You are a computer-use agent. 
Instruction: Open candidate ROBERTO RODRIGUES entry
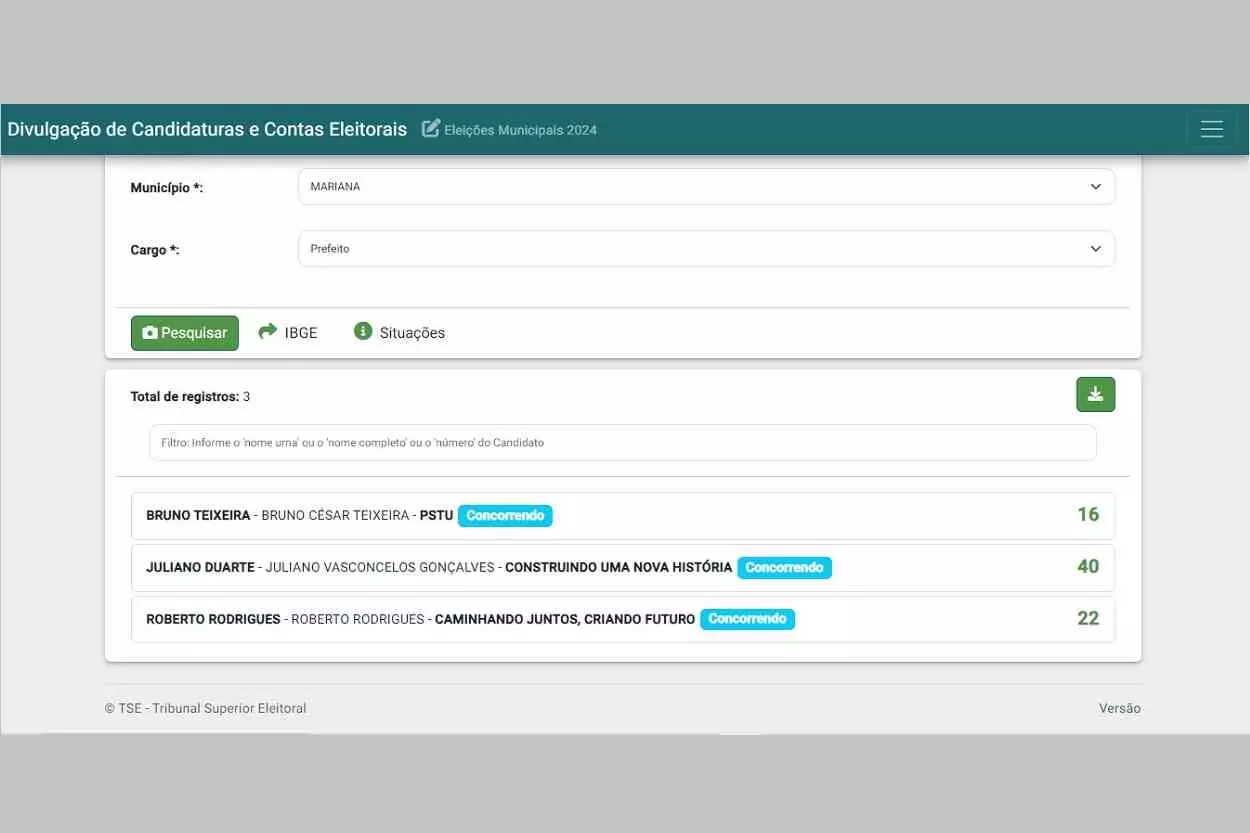(x=213, y=620)
